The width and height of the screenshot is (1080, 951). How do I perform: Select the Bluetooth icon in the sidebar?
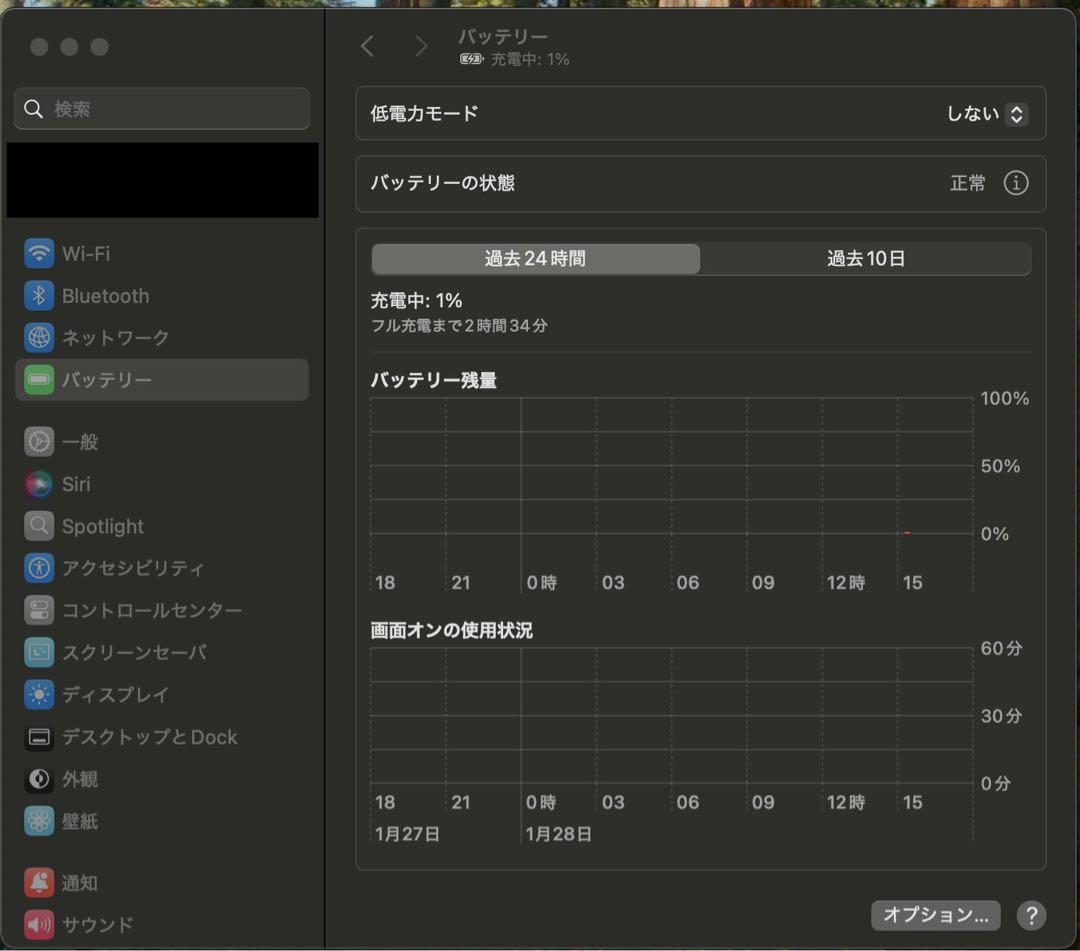click(38, 295)
